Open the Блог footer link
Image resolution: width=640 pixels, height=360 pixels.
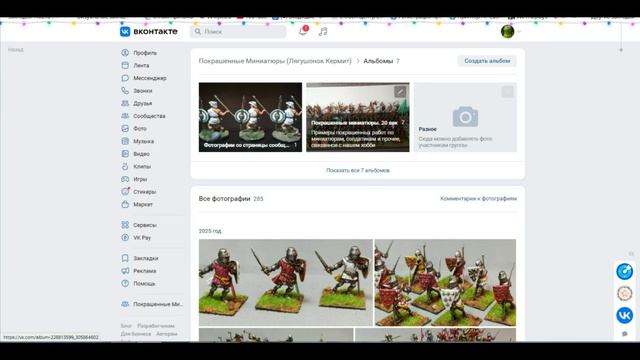point(126,326)
